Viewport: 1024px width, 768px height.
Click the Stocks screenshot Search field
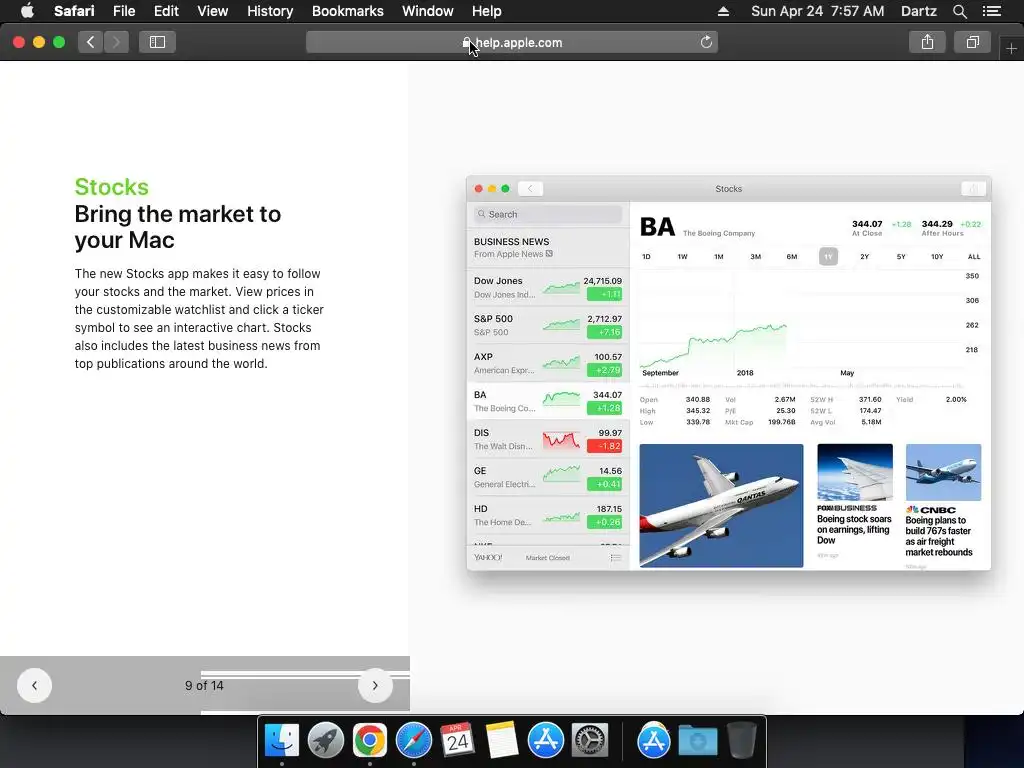(x=548, y=214)
